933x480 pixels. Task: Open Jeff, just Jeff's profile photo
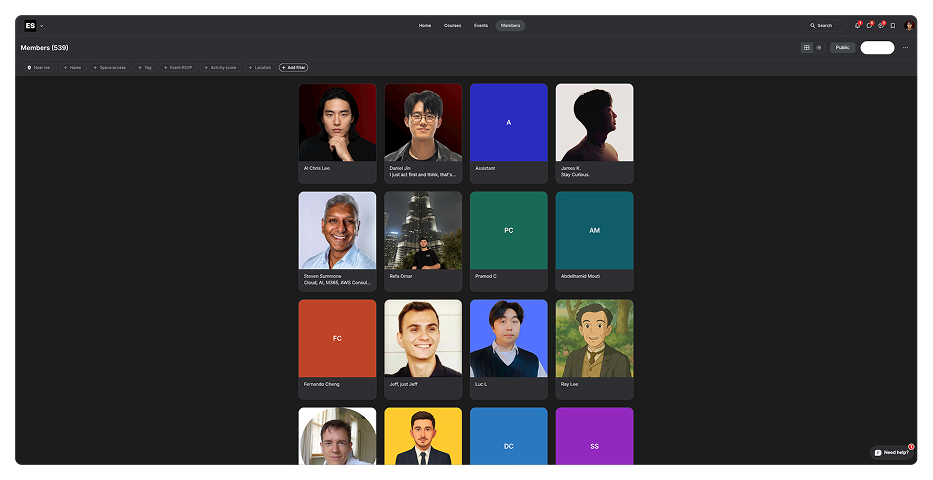pos(423,338)
